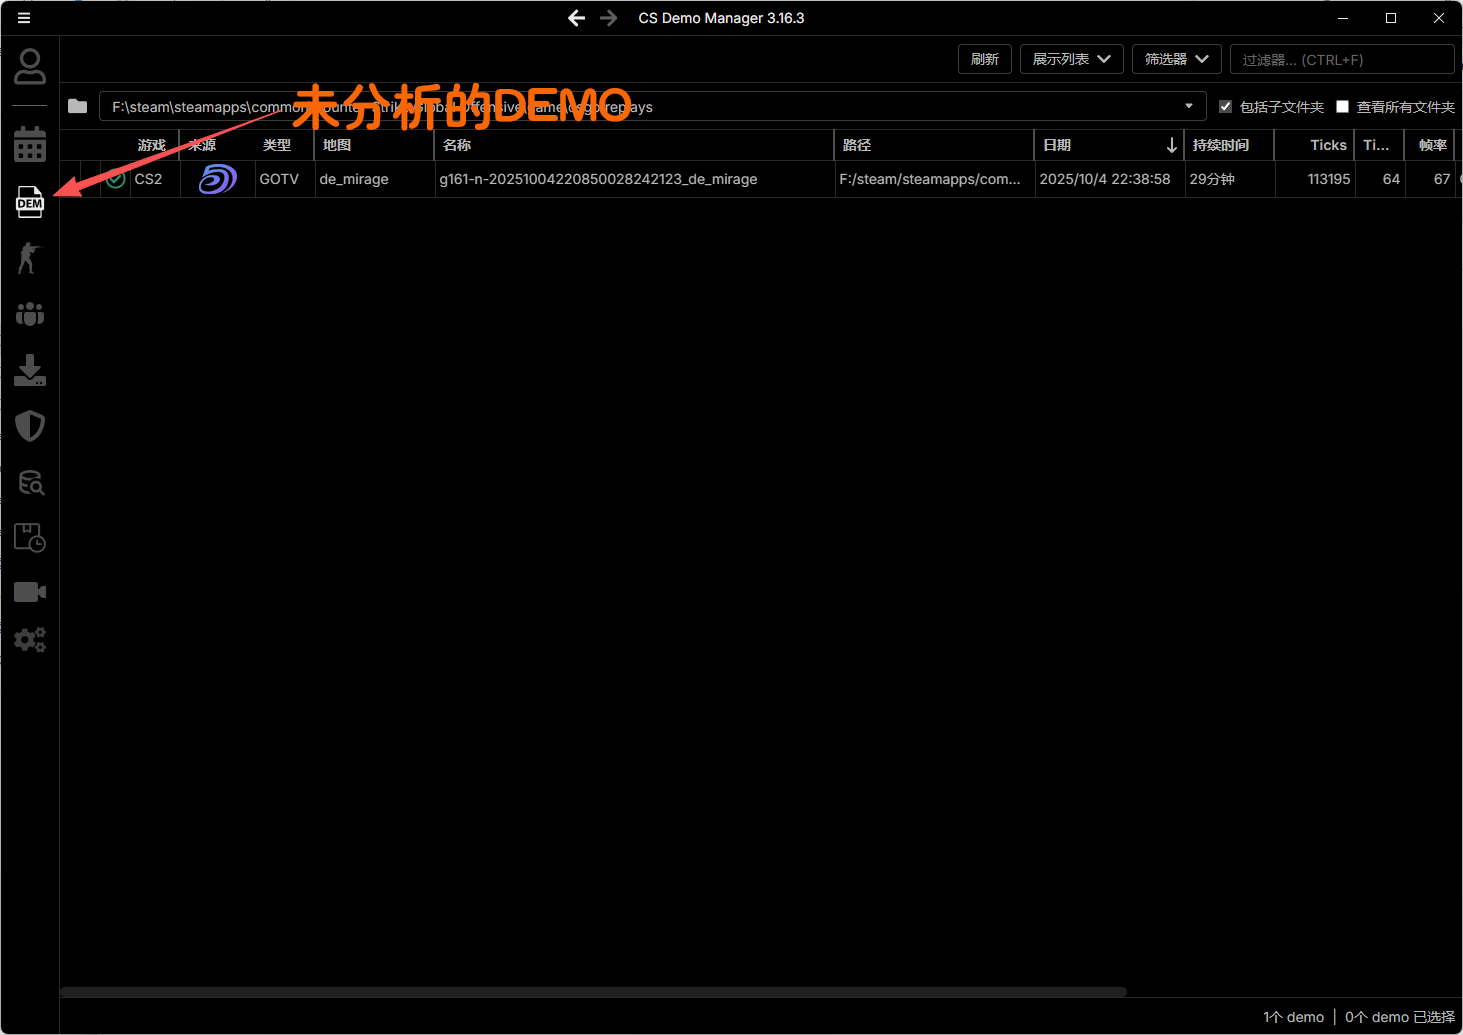1463x1035 pixels.
Task: Open the player profile section
Action: click(30, 66)
